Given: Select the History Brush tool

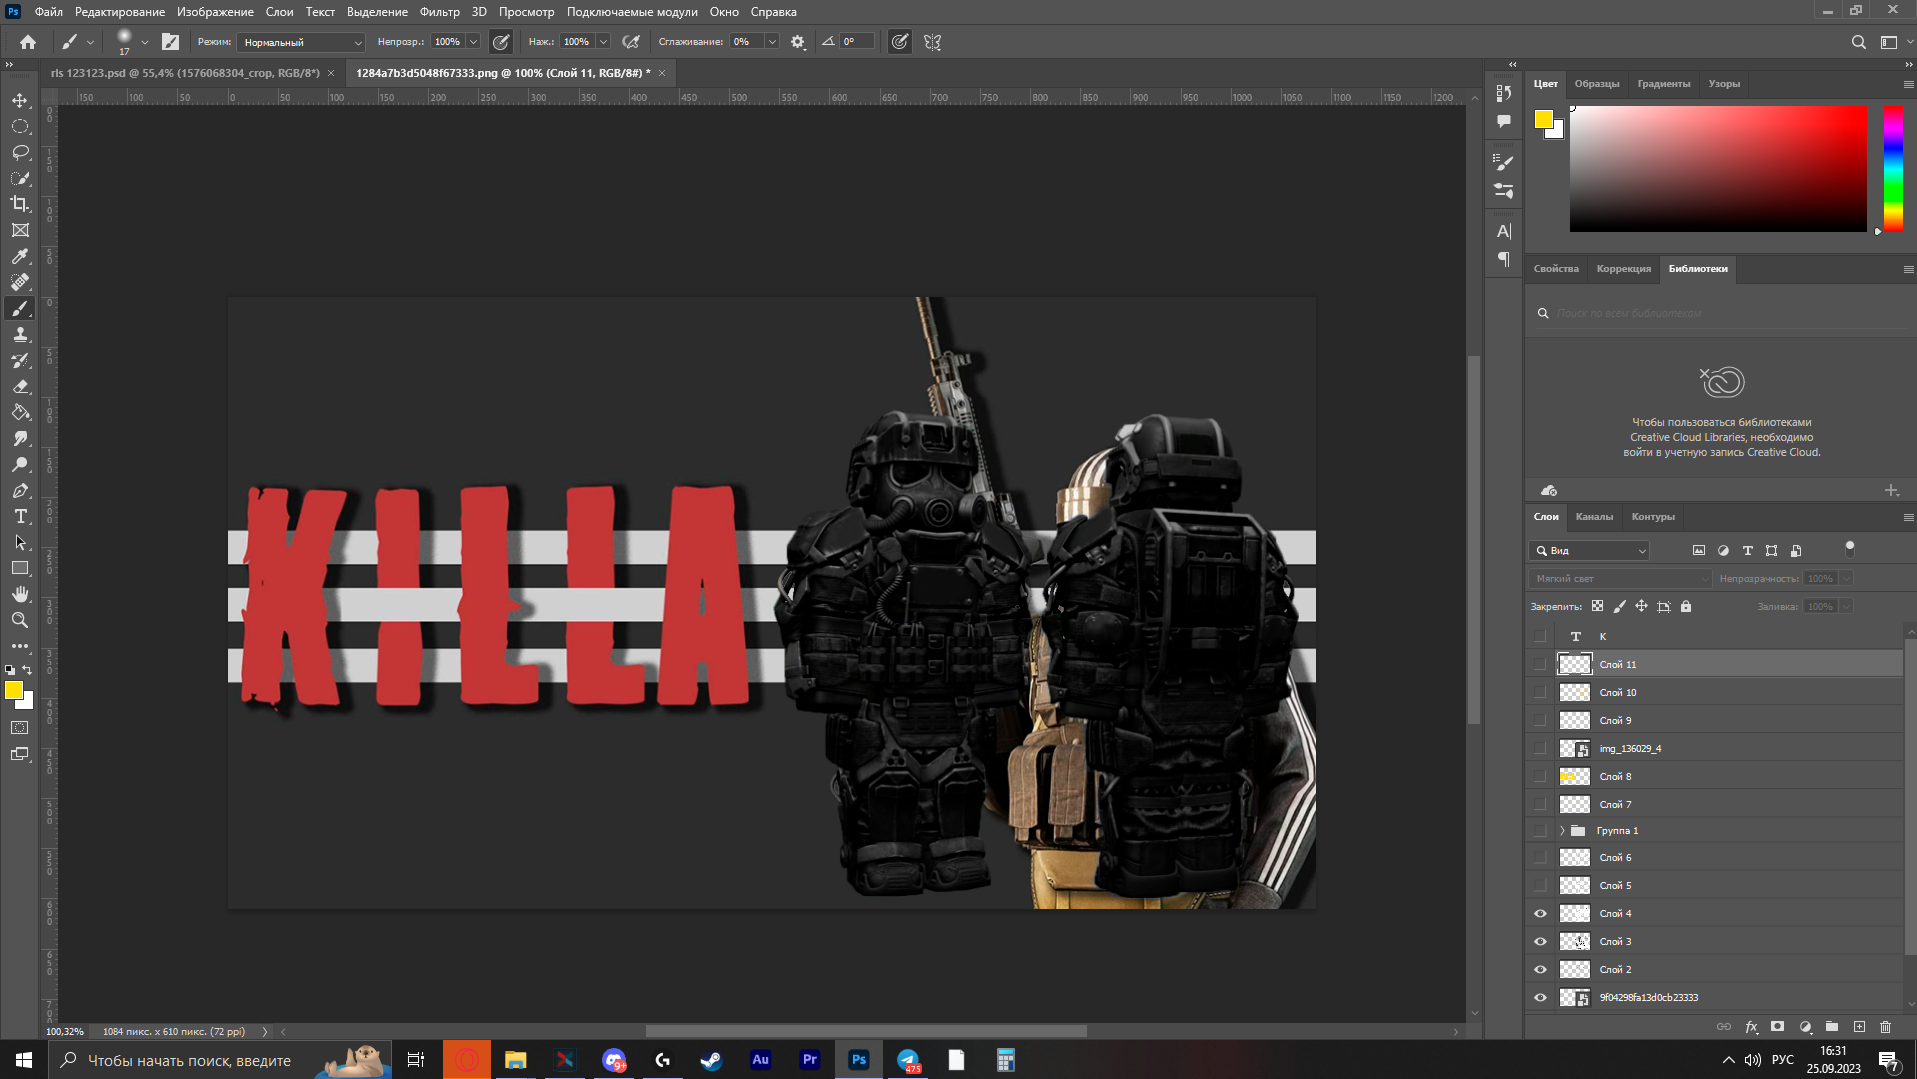Looking at the screenshot, I should coord(20,360).
